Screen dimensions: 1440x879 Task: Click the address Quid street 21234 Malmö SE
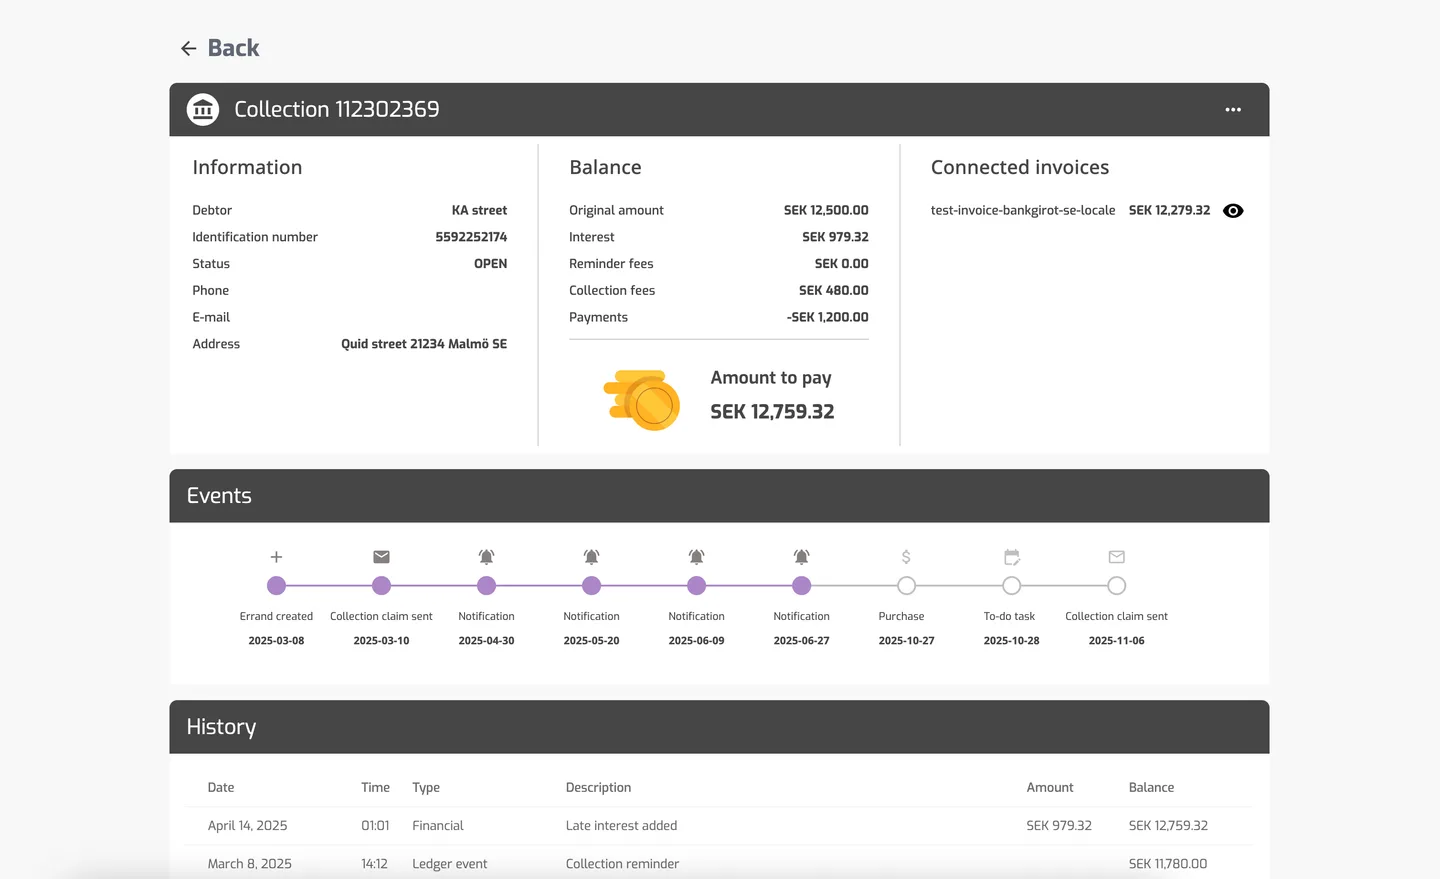point(424,344)
